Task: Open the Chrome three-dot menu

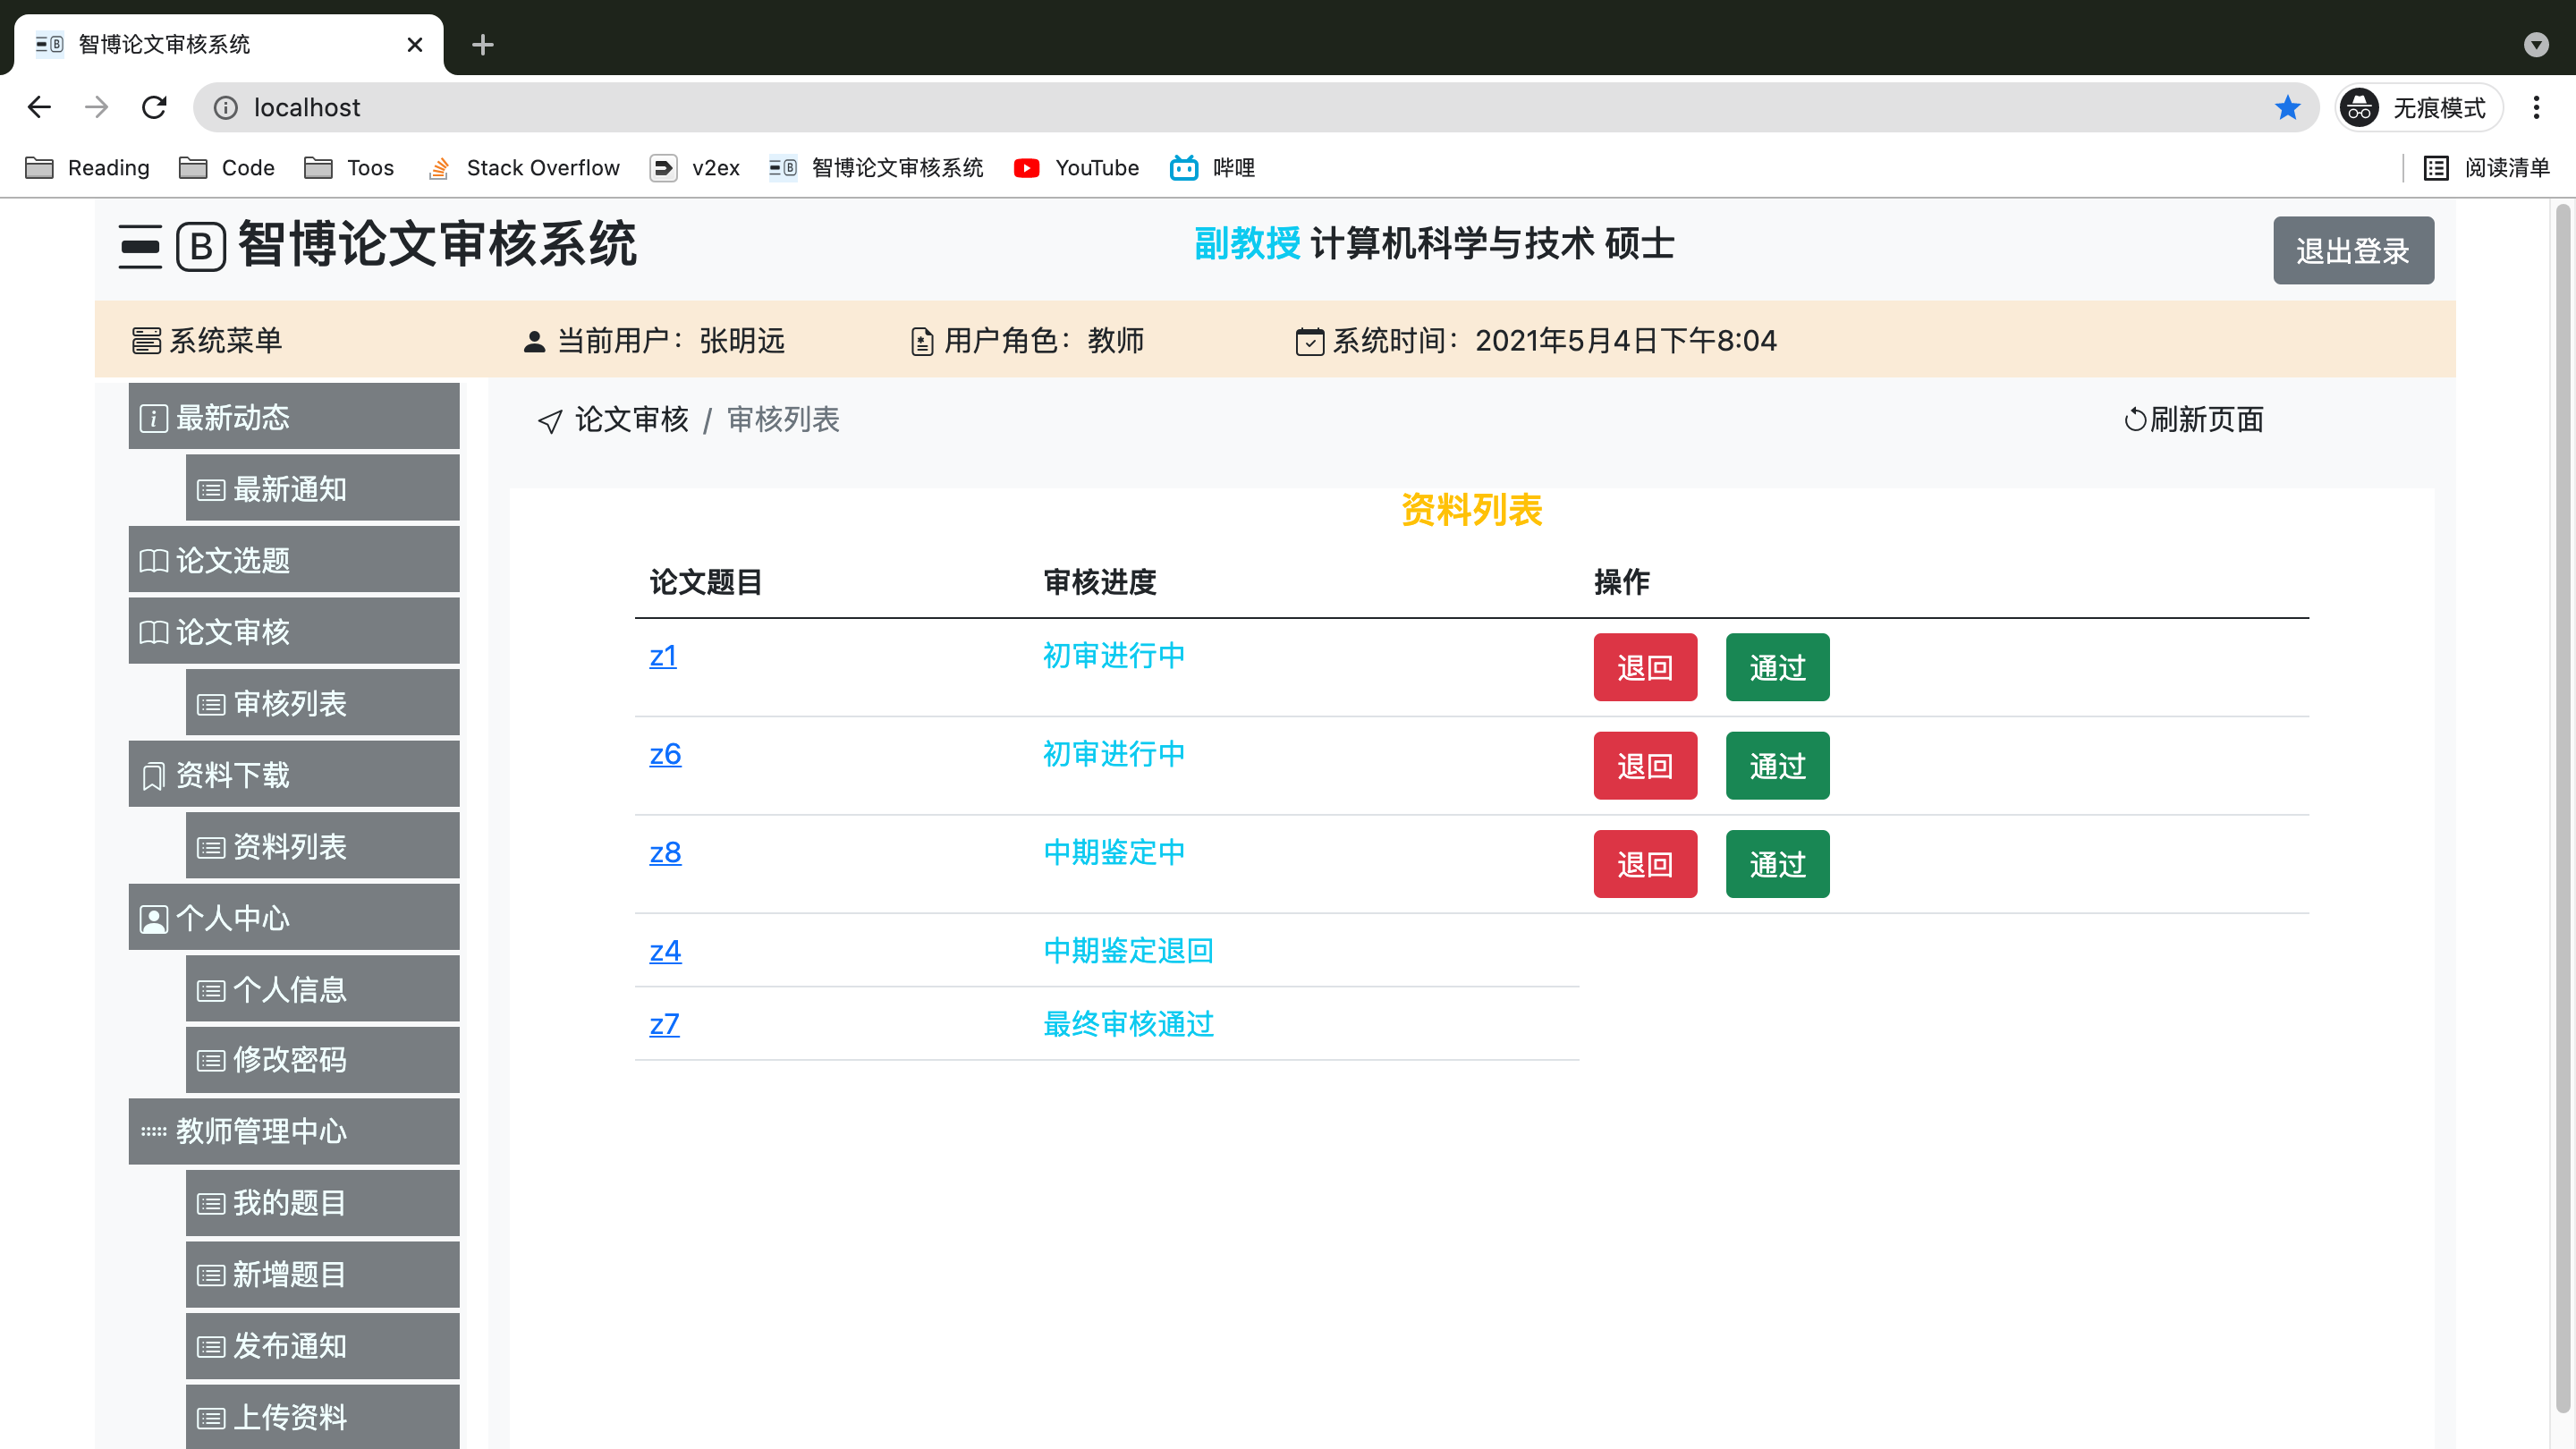Action: (x=2535, y=108)
